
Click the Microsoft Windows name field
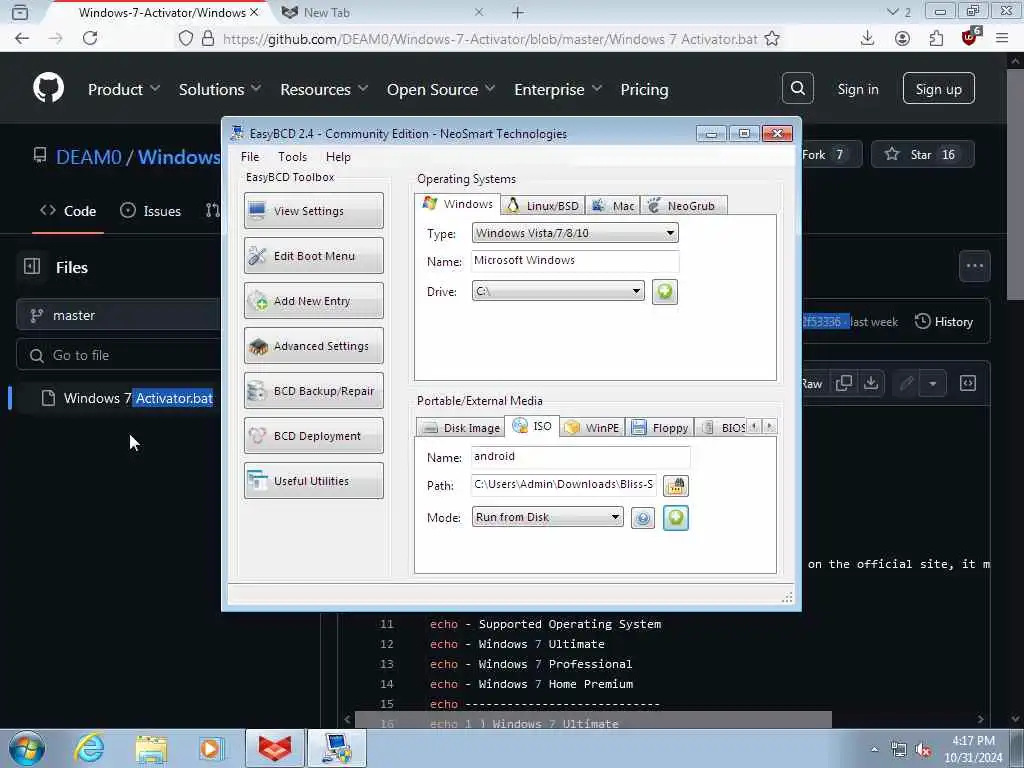(x=575, y=260)
